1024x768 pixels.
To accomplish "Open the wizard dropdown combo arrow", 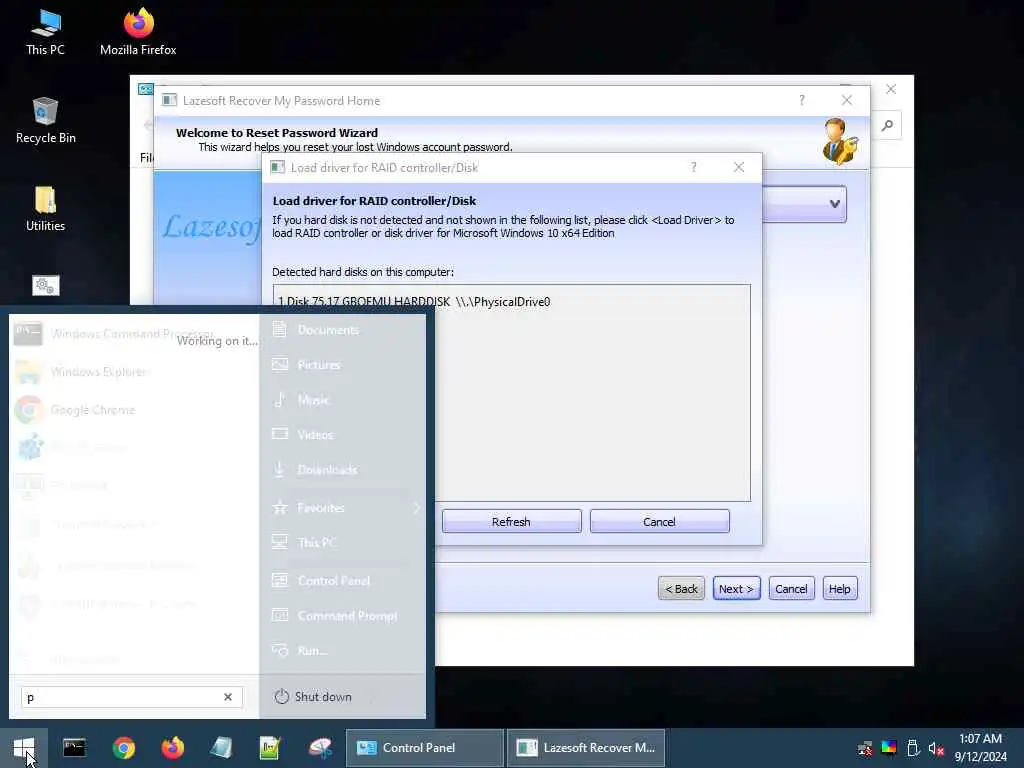I will point(835,204).
